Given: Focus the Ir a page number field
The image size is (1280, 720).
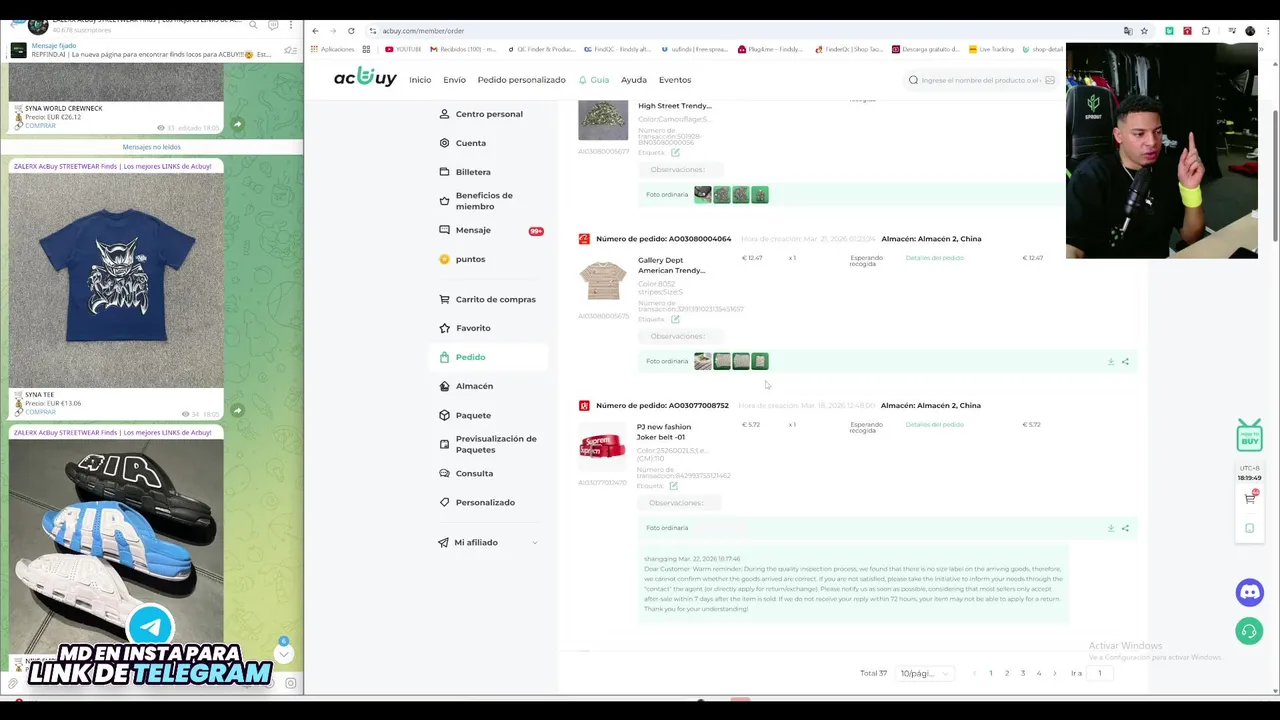Looking at the screenshot, I should [1101, 673].
